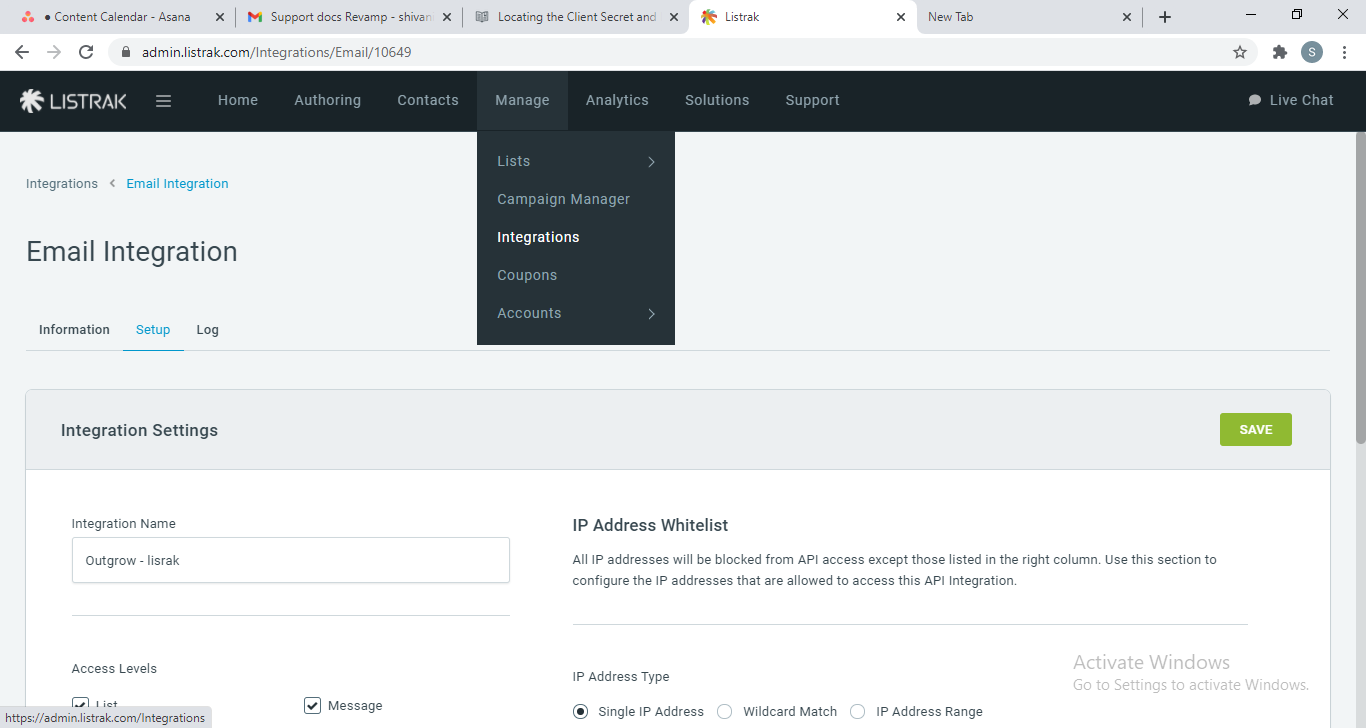This screenshot has height=728, width=1366.
Task: Open the Authoring menu
Action: 327,100
